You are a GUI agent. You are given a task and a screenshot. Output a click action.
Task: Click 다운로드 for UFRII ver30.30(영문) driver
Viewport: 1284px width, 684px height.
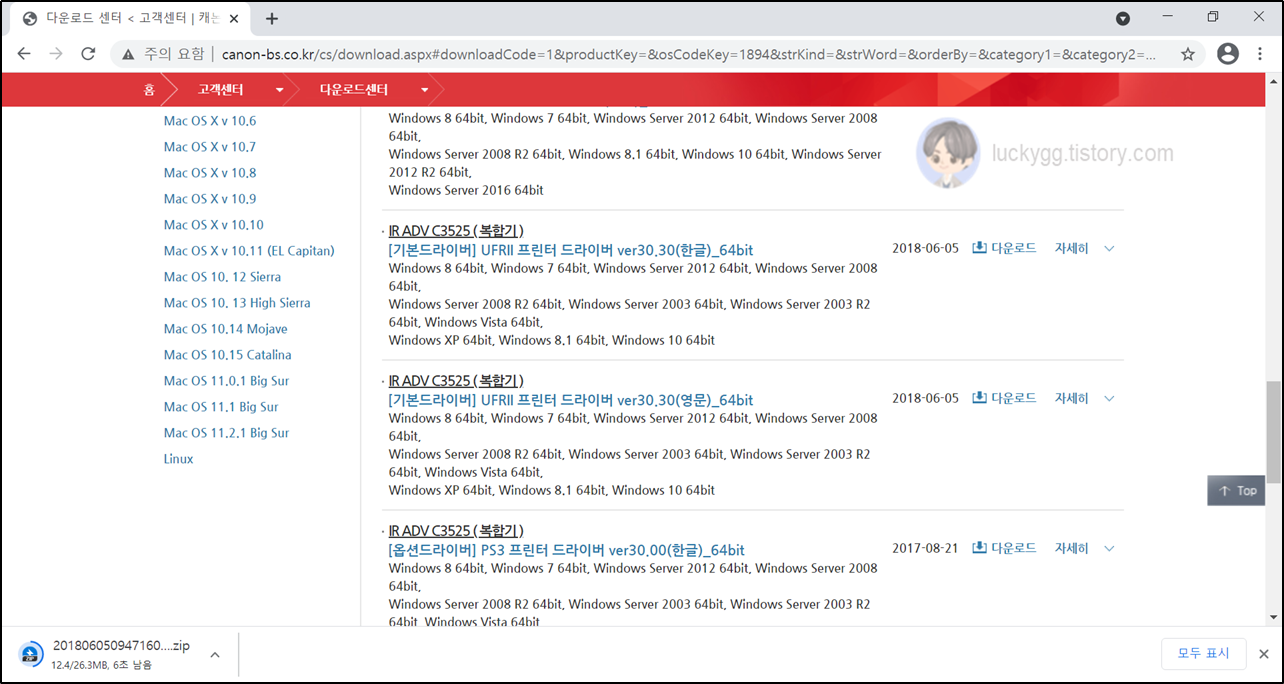pyautogui.click(x=1005, y=398)
